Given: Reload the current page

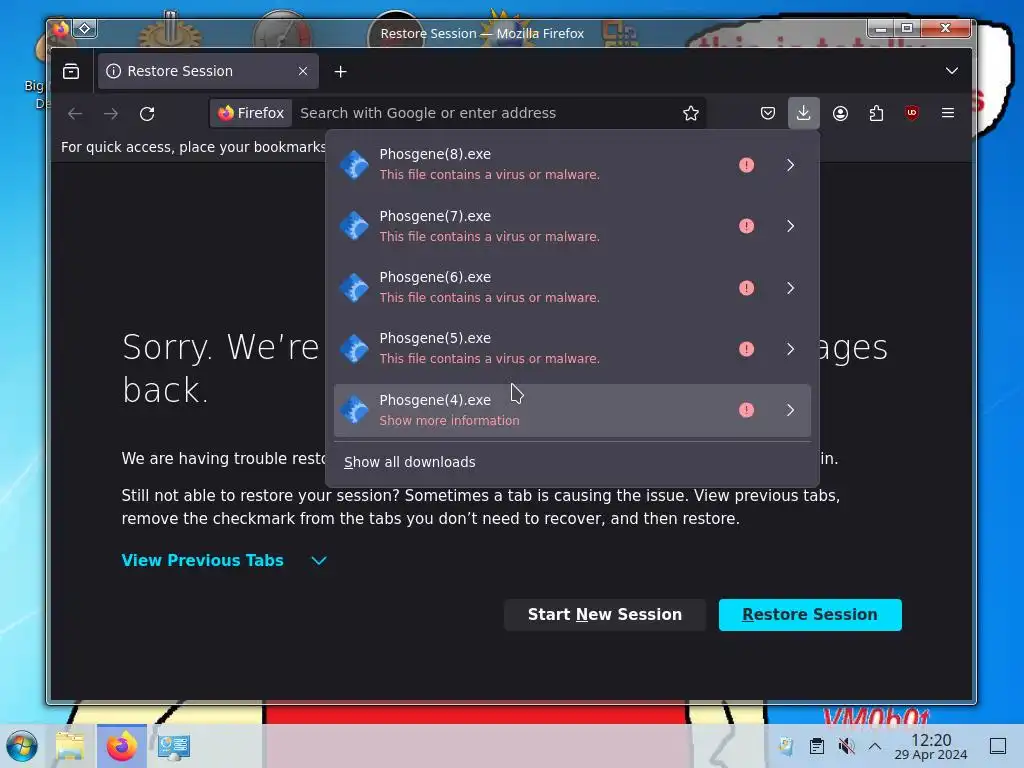Looking at the screenshot, I should click(147, 114).
